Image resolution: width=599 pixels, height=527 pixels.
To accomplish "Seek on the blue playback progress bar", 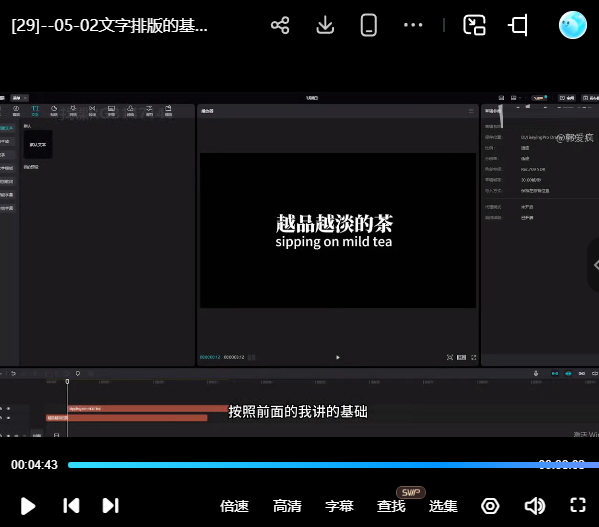I will tap(333, 465).
